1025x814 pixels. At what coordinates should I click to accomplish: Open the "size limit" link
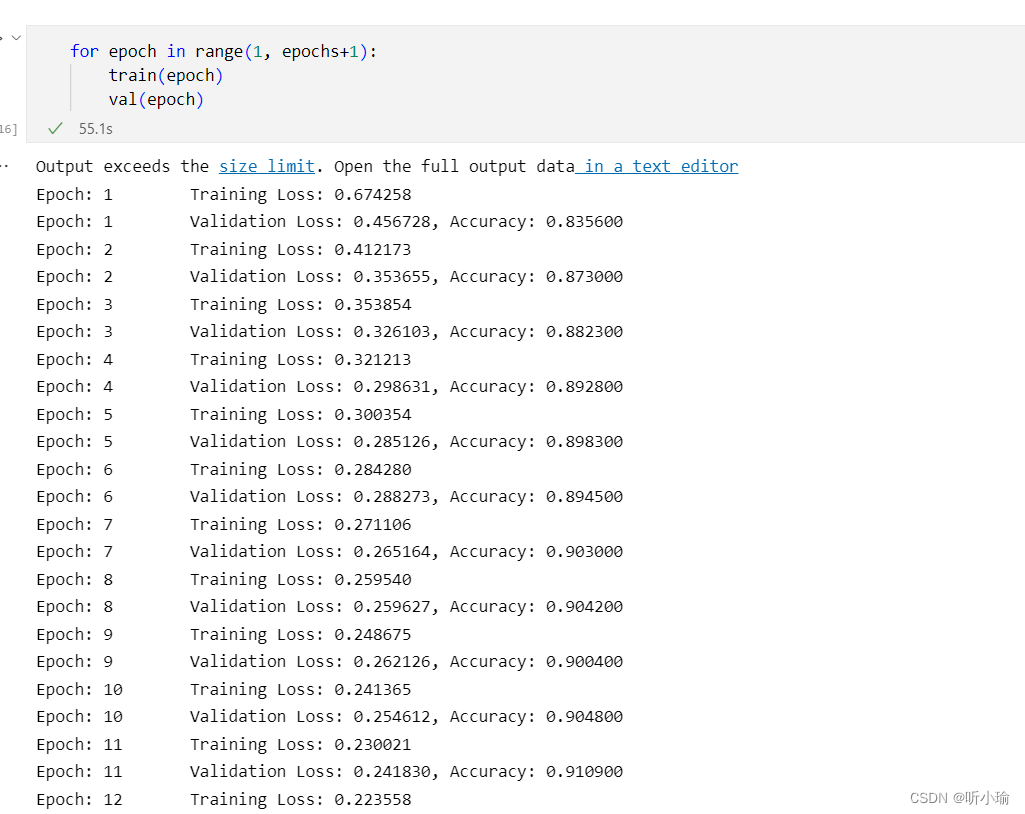[266, 166]
